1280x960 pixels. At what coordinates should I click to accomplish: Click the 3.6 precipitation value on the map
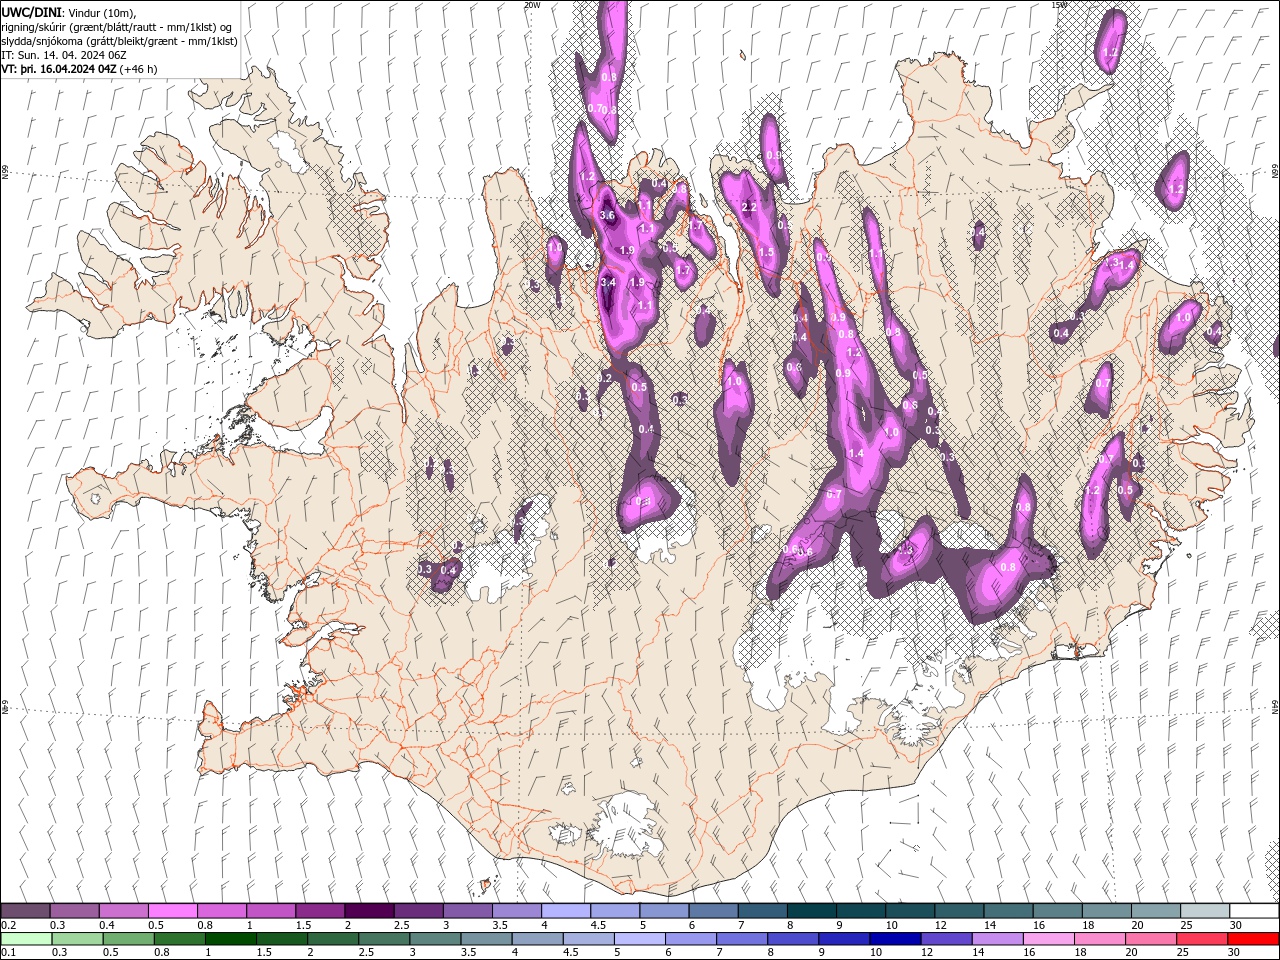pyautogui.click(x=607, y=215)
